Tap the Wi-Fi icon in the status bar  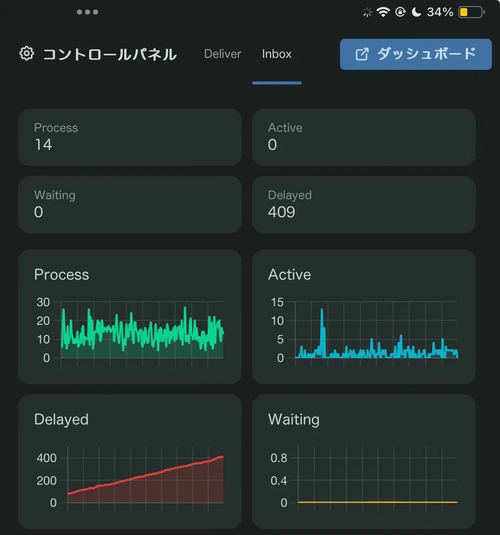(383, 12)
